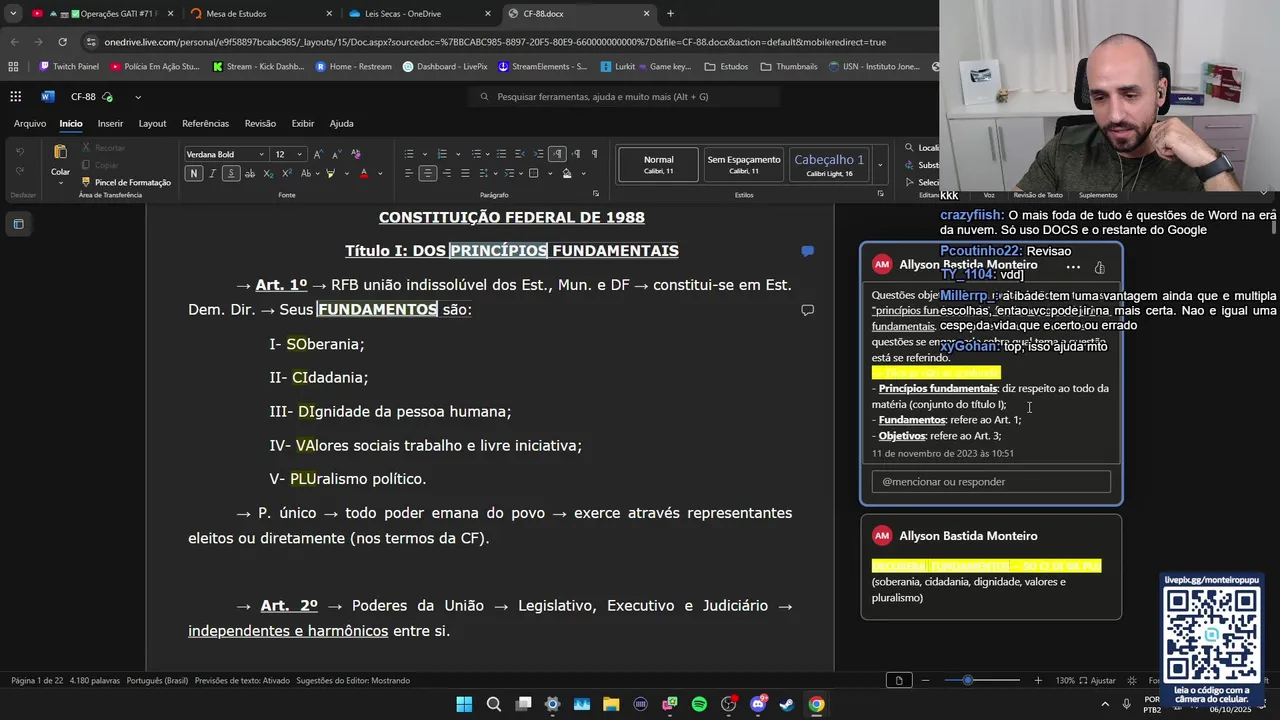Justify the paragraph text

(x=465, y=173)
